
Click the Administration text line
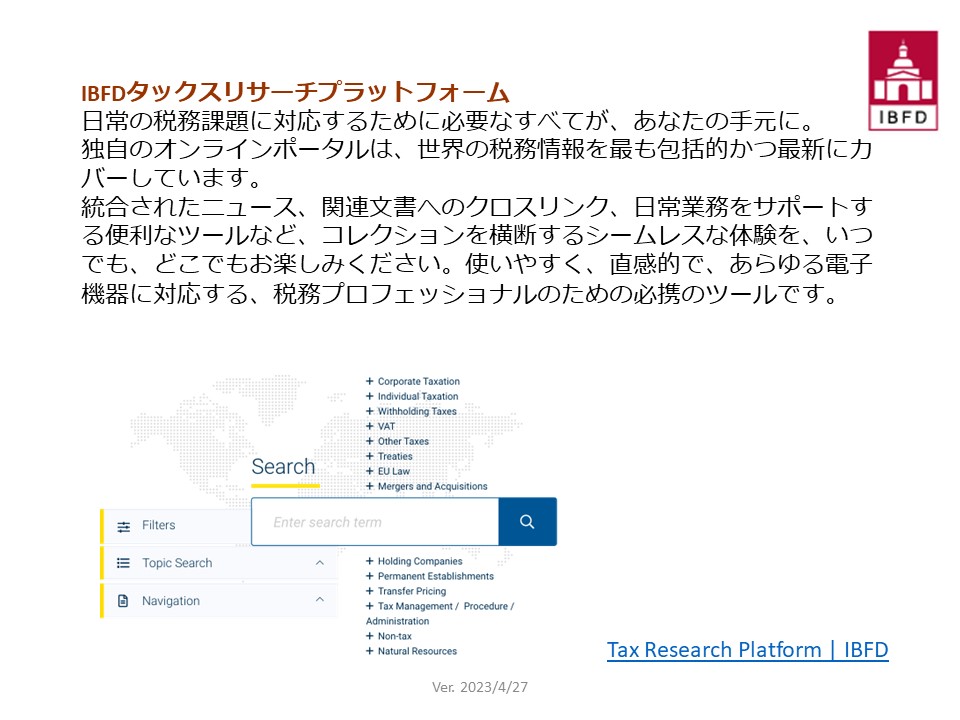397,621
